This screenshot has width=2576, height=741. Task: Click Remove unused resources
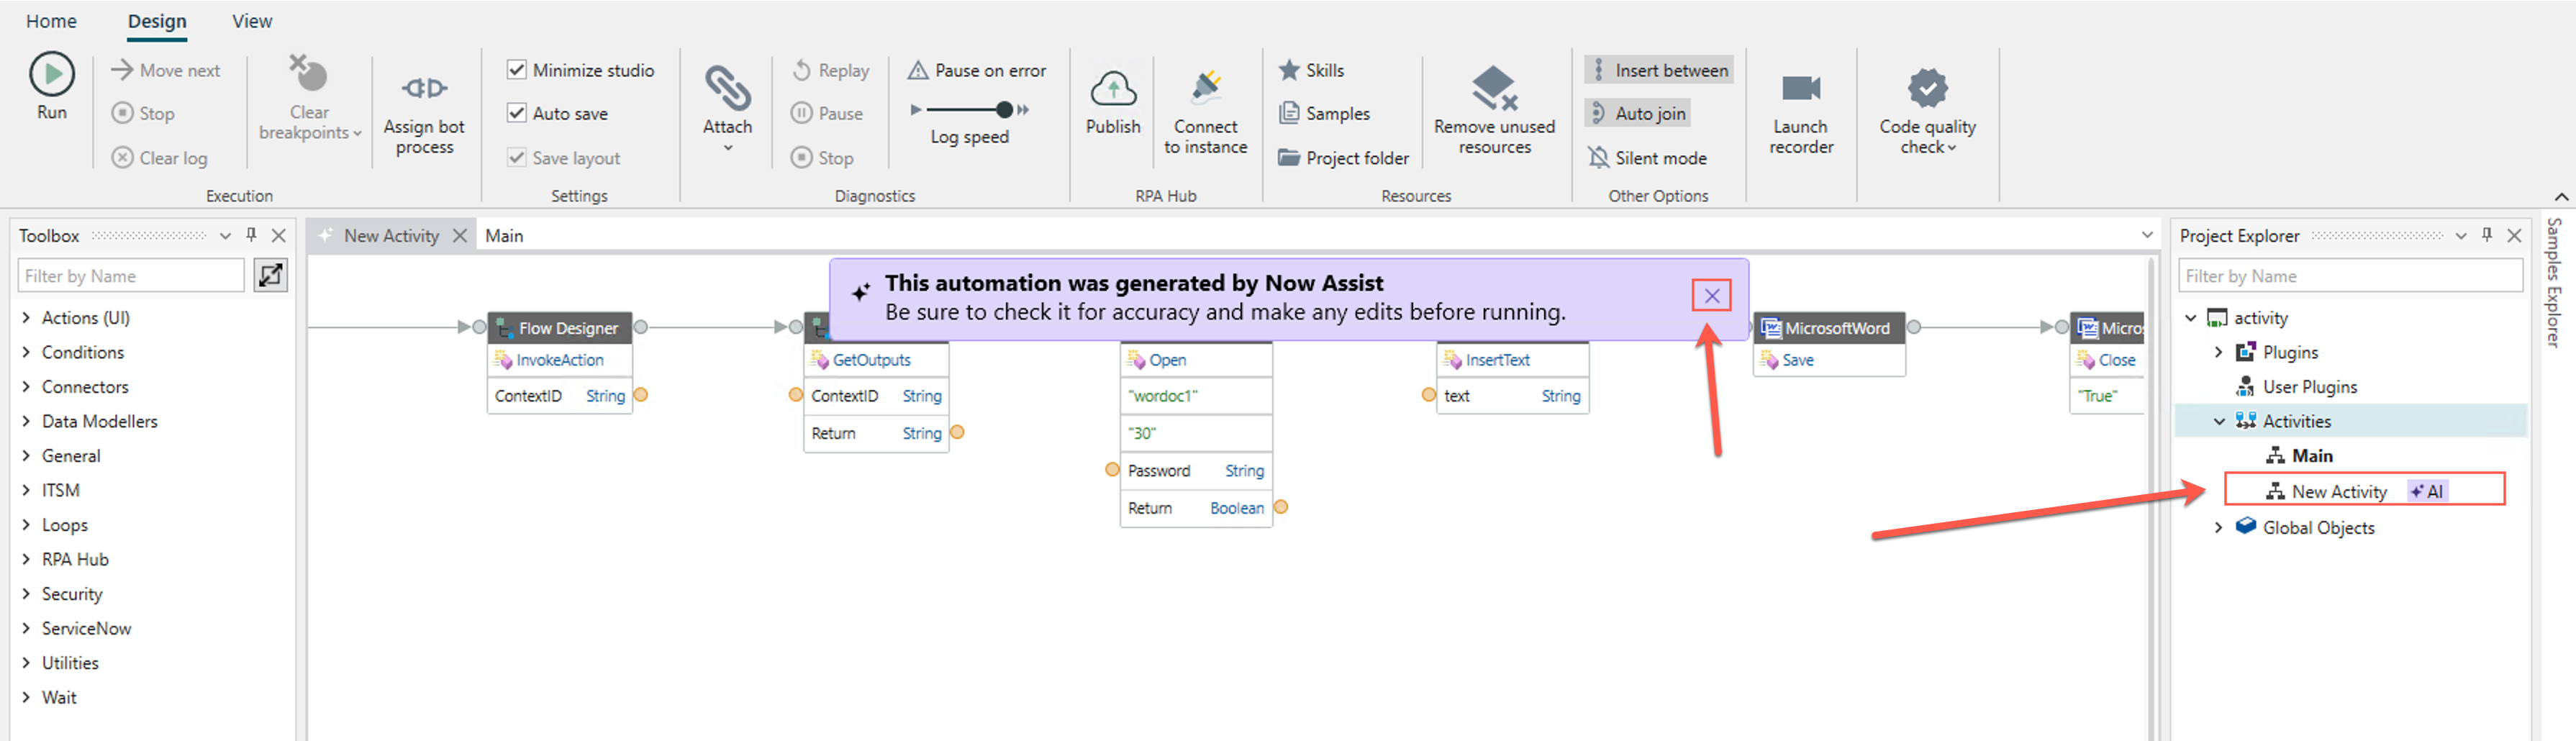(x=1494, y=110)
